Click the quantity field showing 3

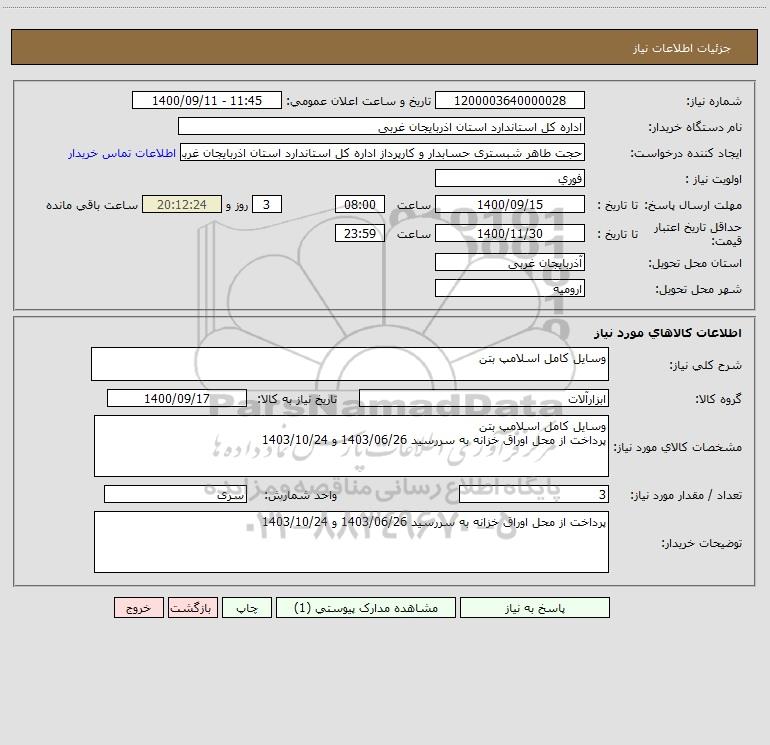[534, 495]
